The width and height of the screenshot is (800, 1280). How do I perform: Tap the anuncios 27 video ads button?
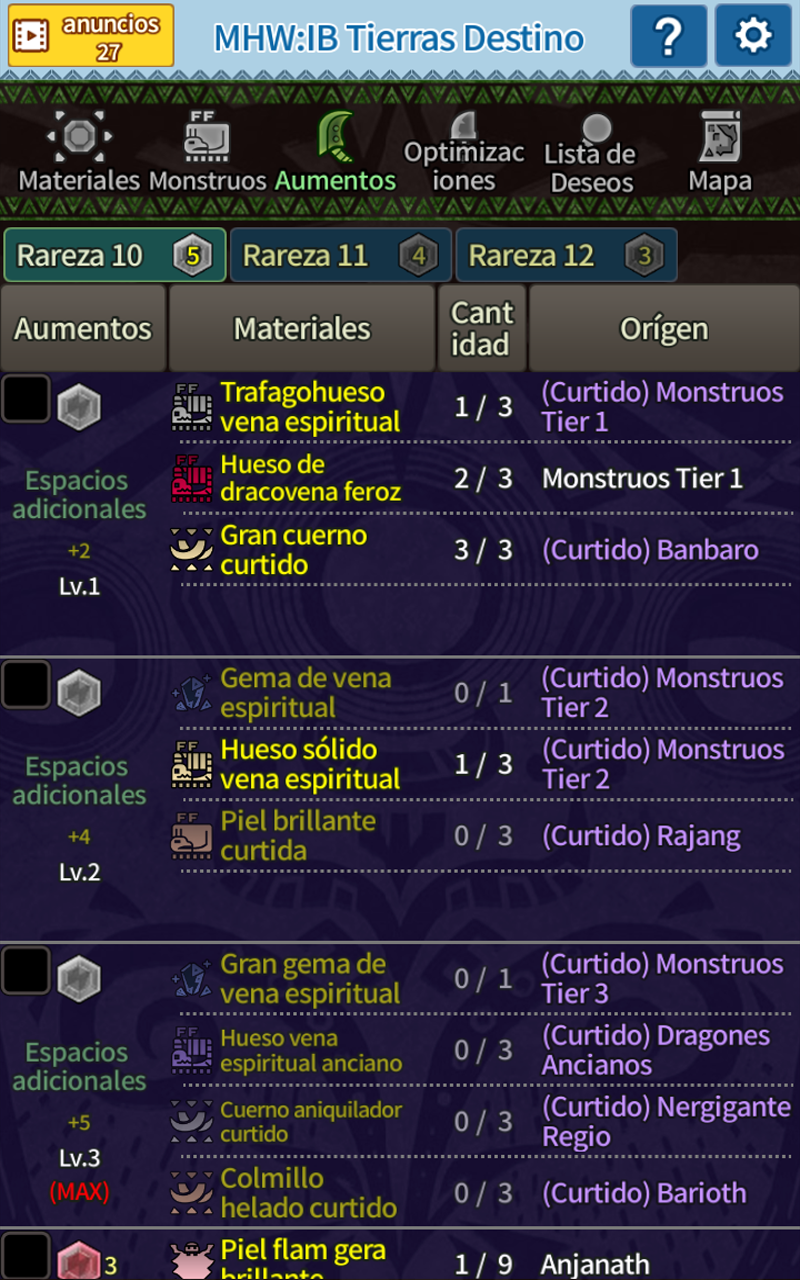(91, 36)
